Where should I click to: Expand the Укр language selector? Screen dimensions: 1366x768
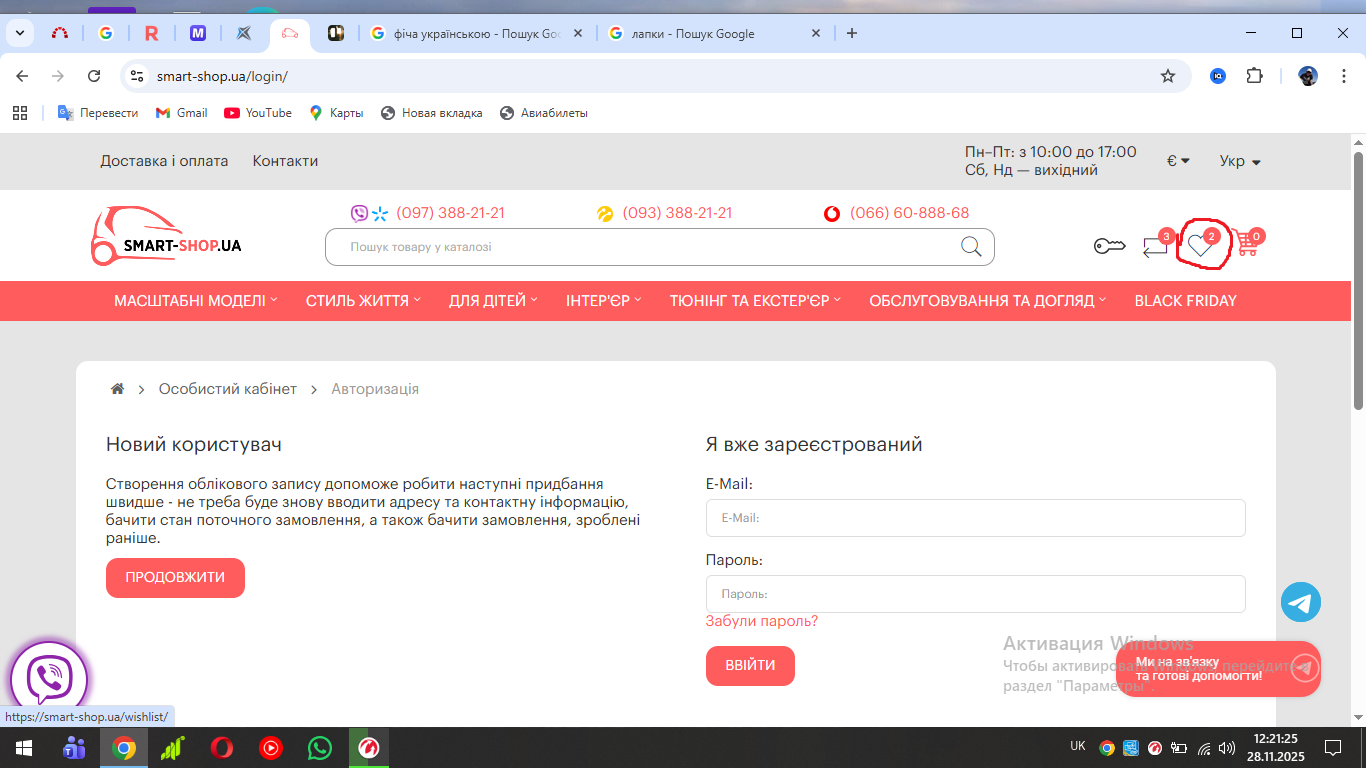[x=1240, y=161]
